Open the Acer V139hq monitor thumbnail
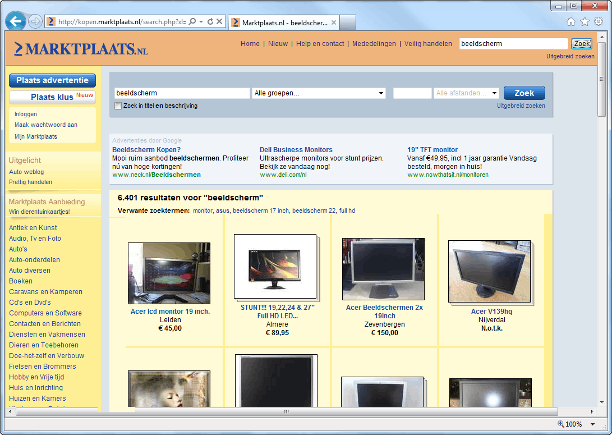 point(490,272)
